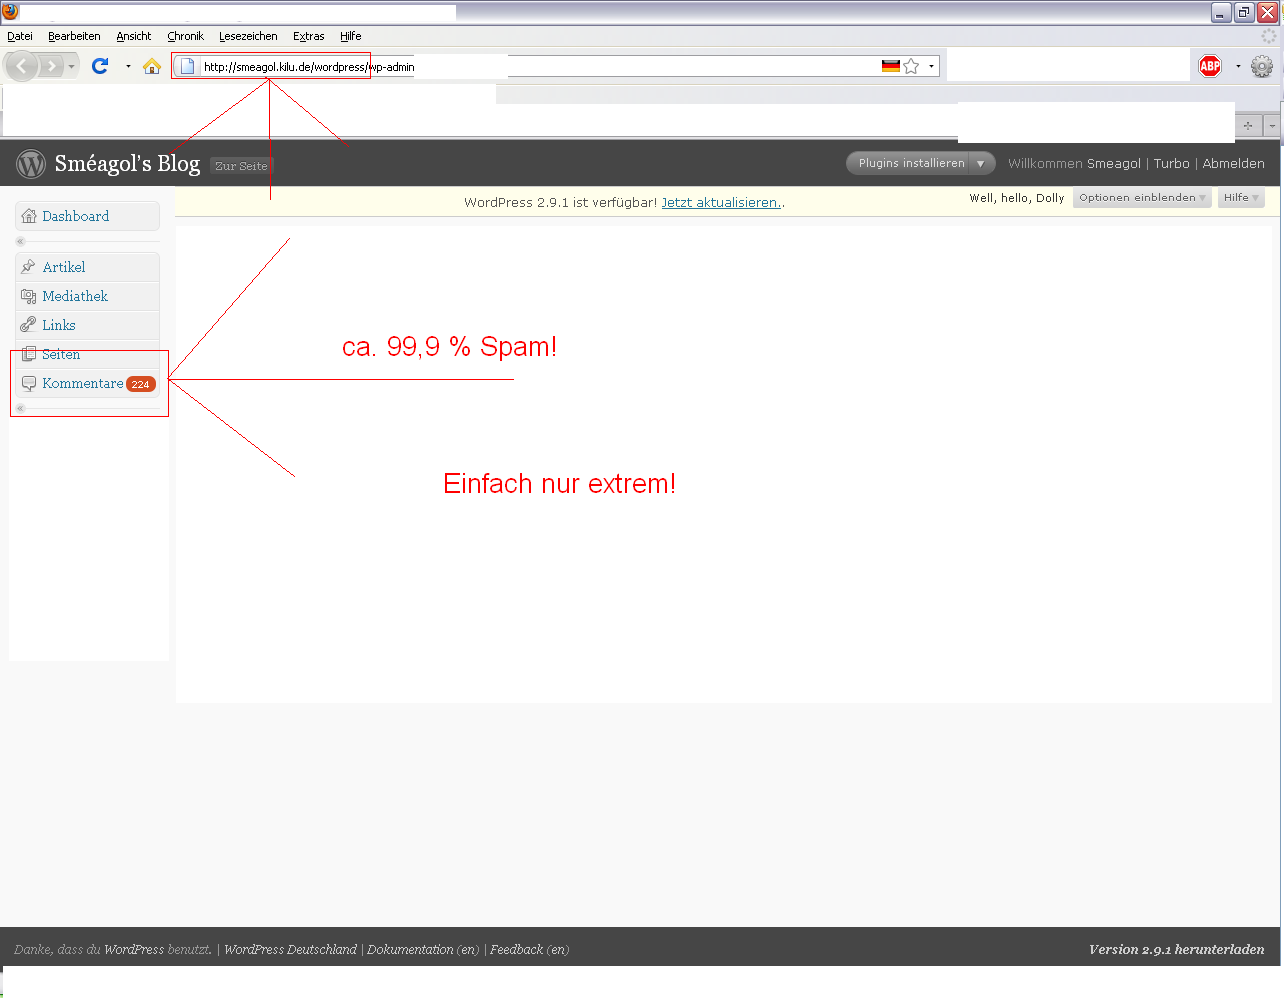Click the Plugins installieren button
1284x998 pixels.
tap(911, 163)
